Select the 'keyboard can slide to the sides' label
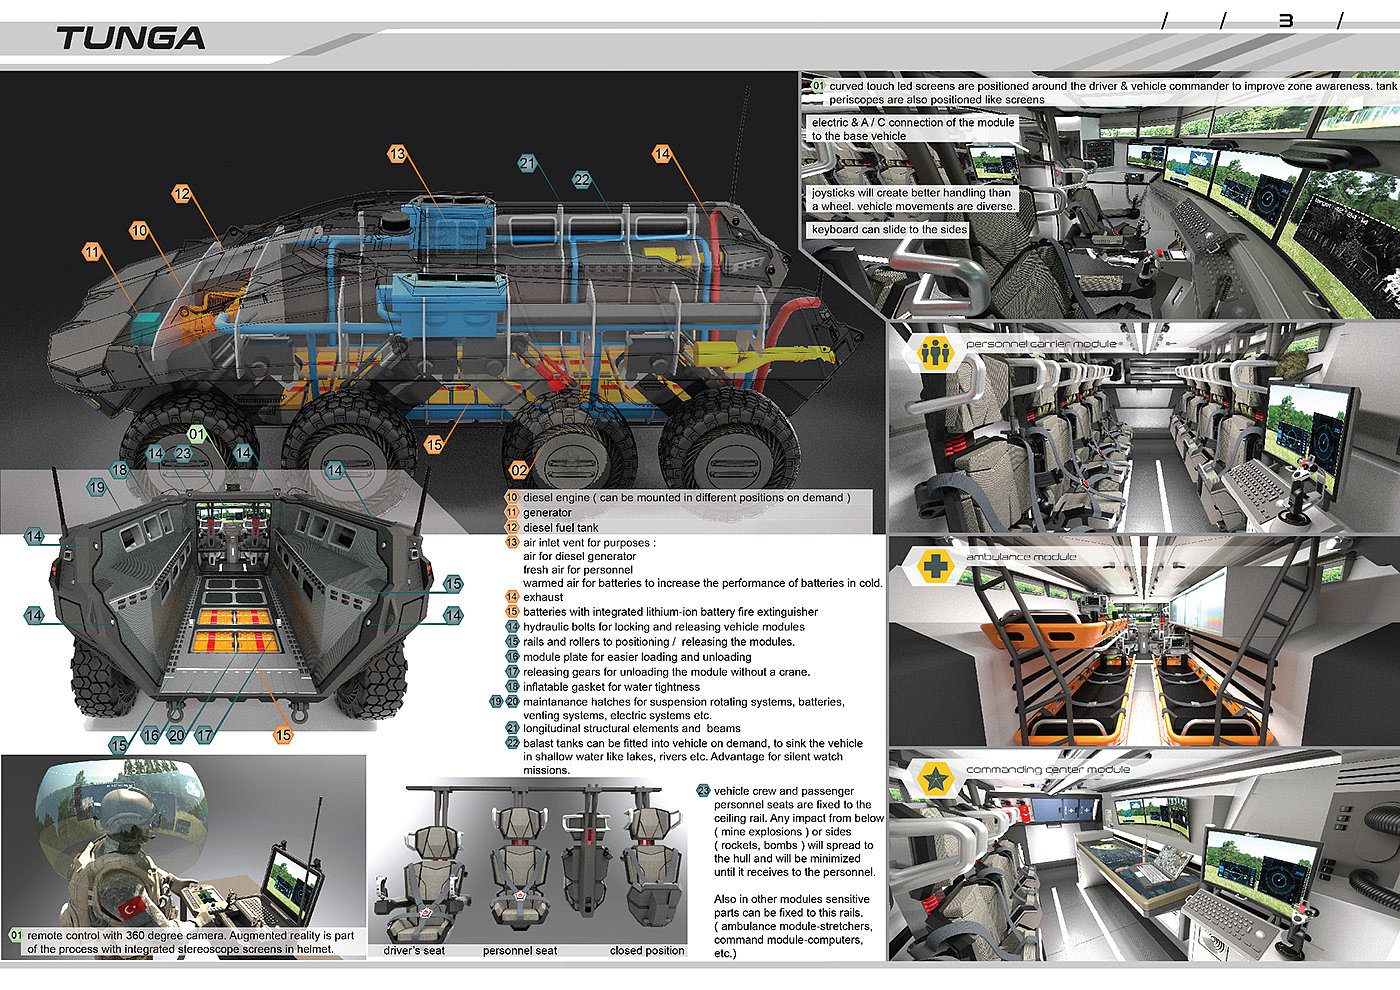 [x=890, y=229]
